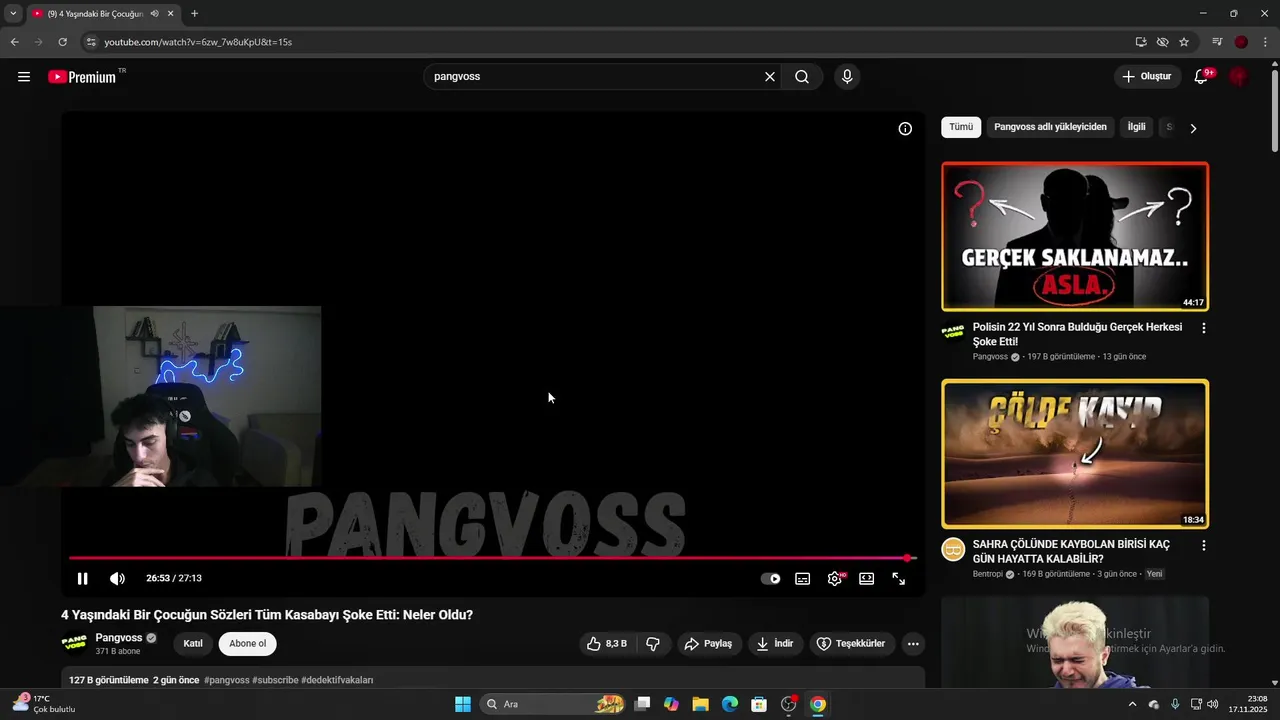Open File Explorer from taskbar
This screenshot has width=1280, height=720.
point(700,704)
